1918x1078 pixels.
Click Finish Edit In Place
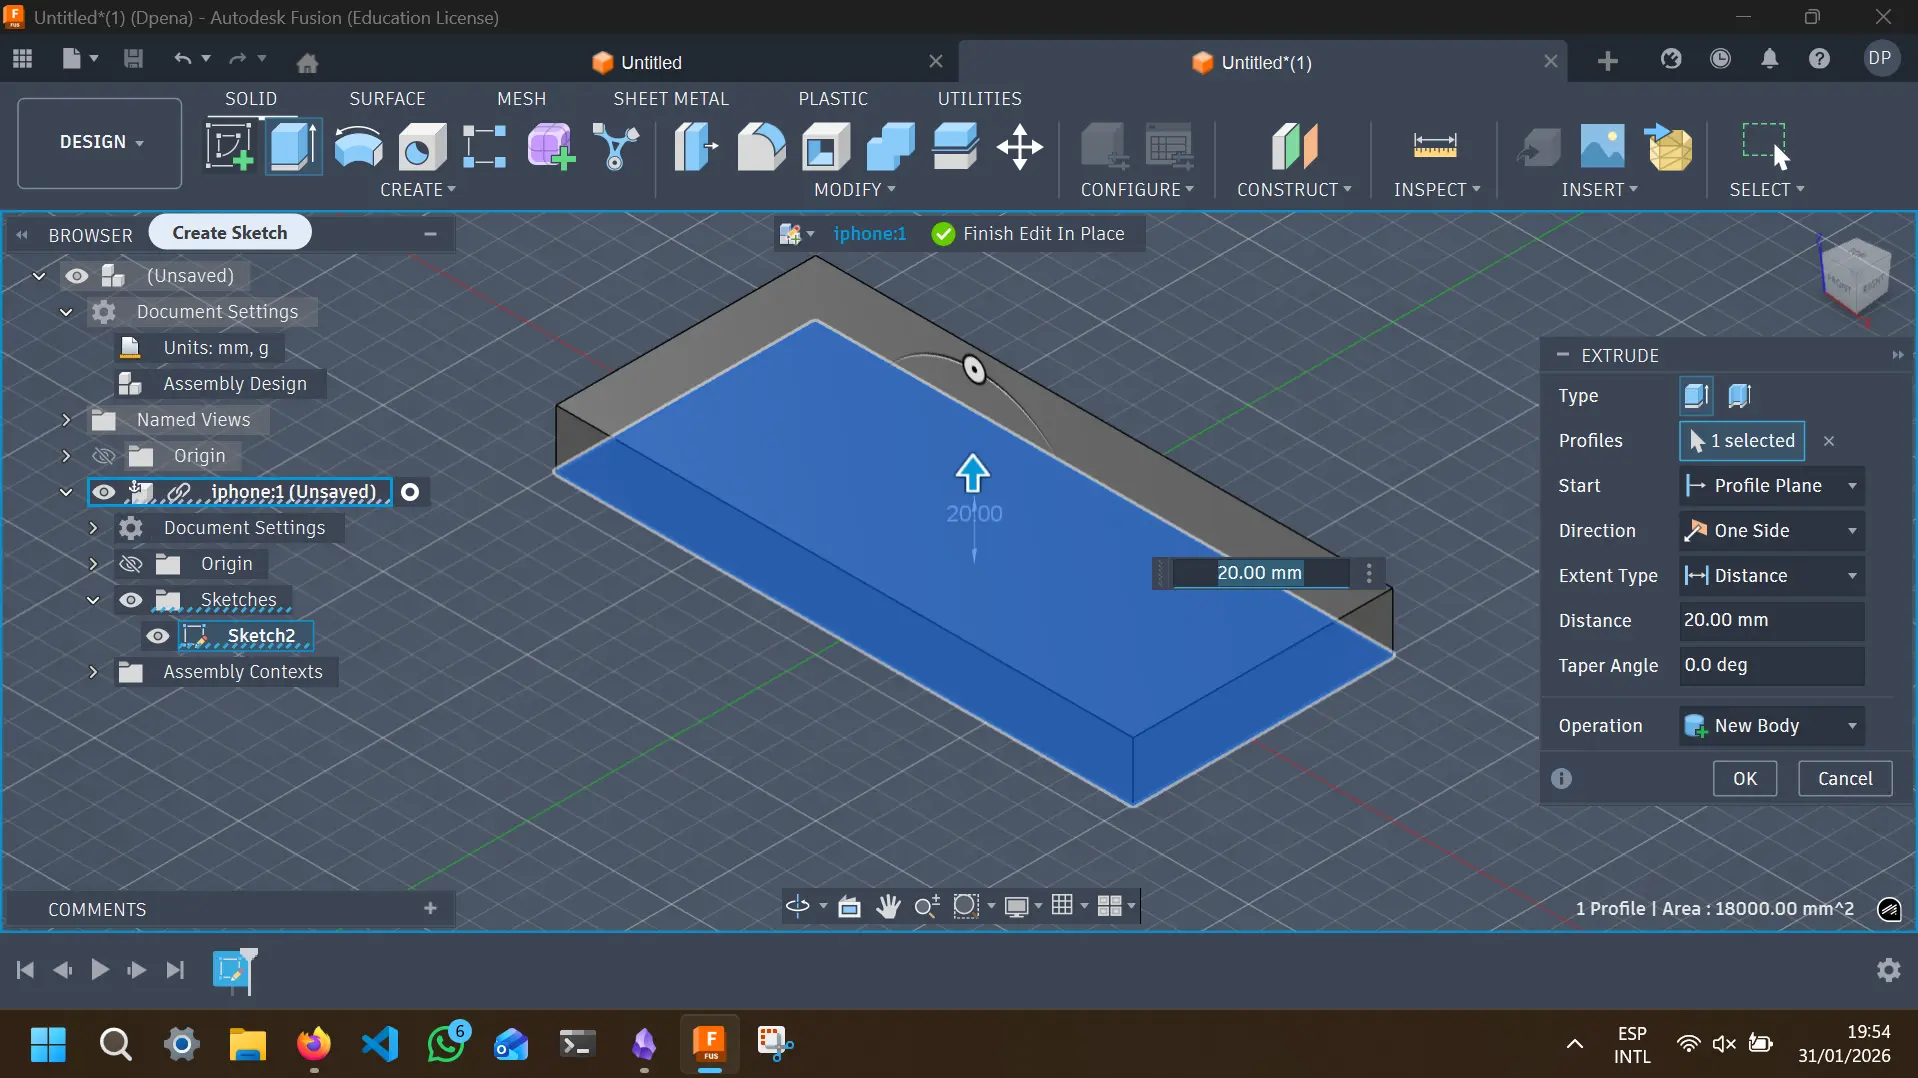1028,234
